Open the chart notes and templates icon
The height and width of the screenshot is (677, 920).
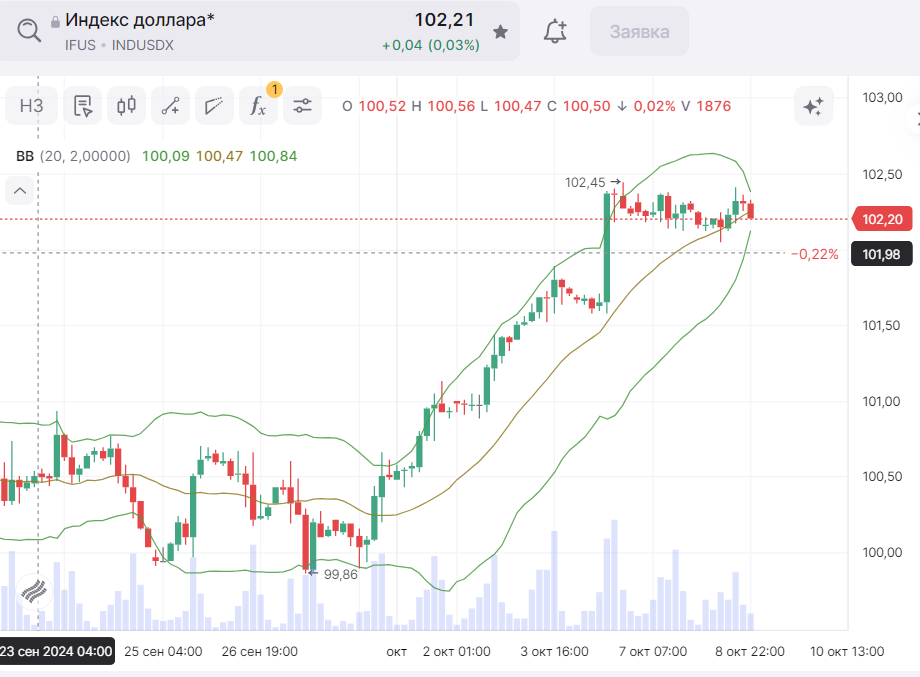click(x=83, y=105)
